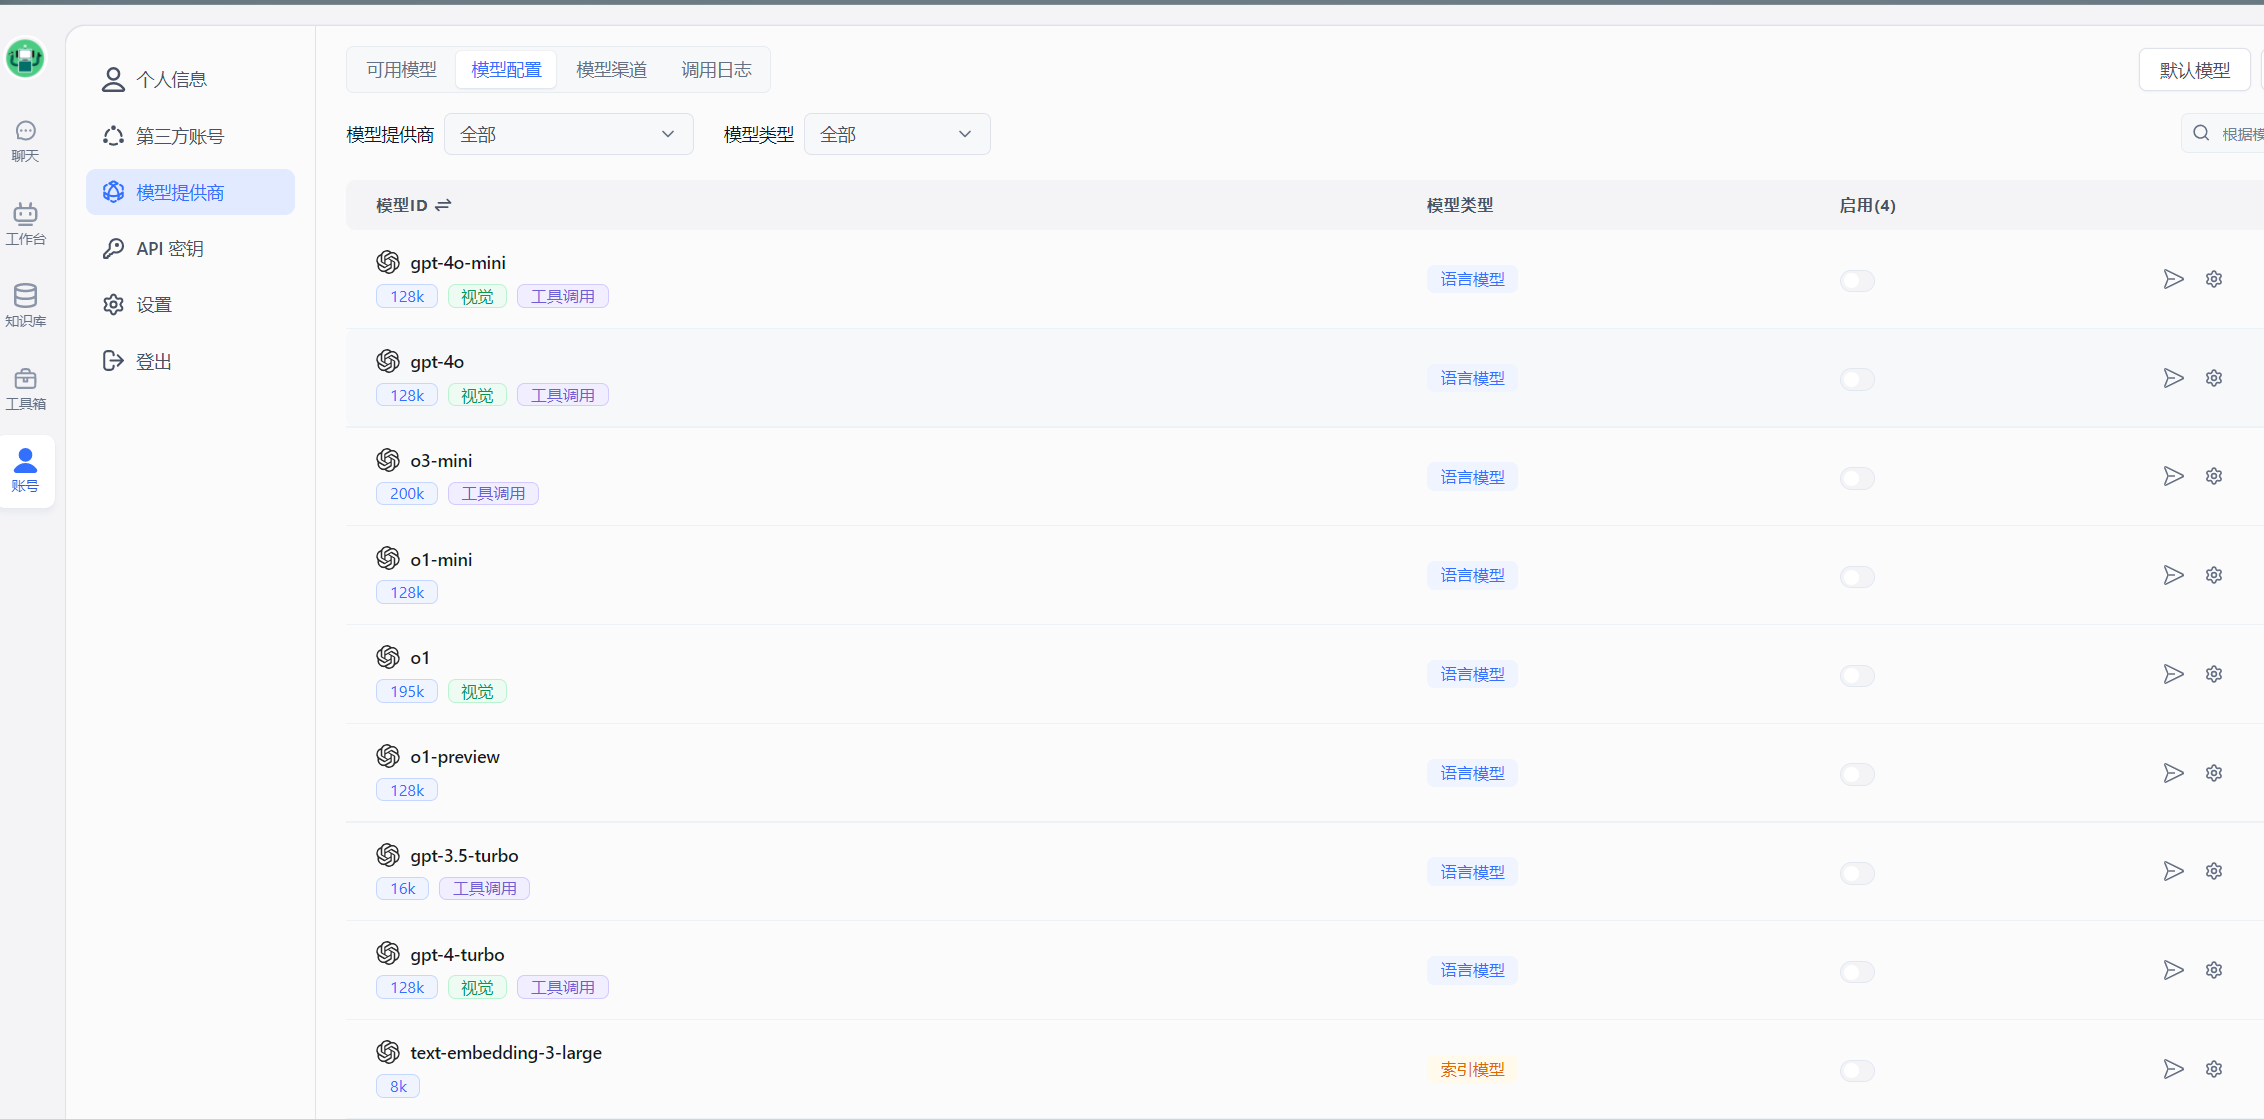
Task: Test gpt-4o with send icon
Action: (x=2173, y=378)
